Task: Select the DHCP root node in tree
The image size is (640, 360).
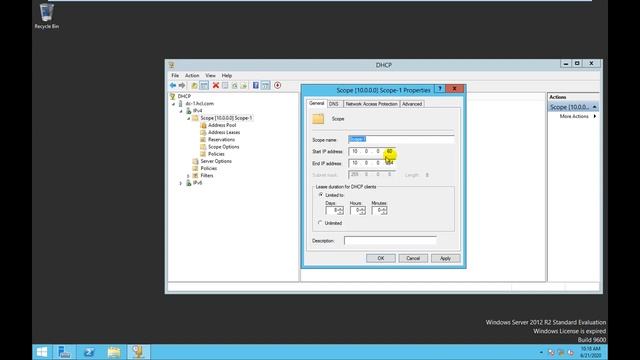Action: point(184,96)
